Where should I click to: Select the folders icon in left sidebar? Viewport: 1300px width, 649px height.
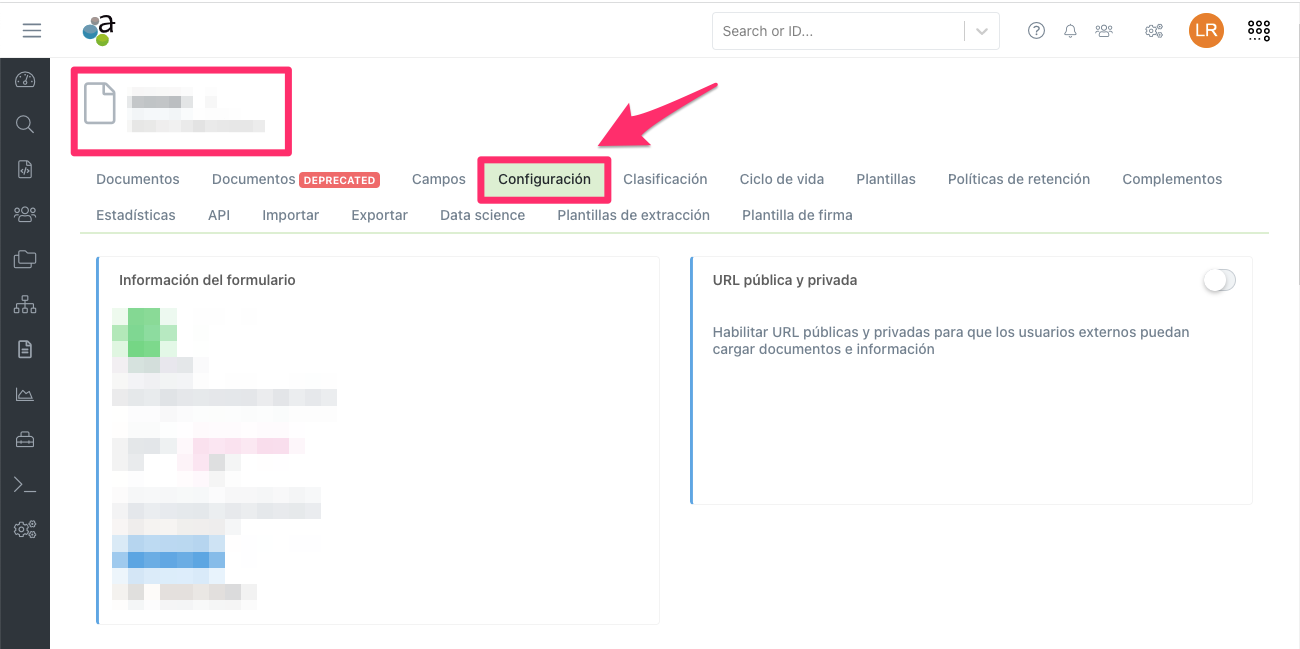click(x=24, y=259)
